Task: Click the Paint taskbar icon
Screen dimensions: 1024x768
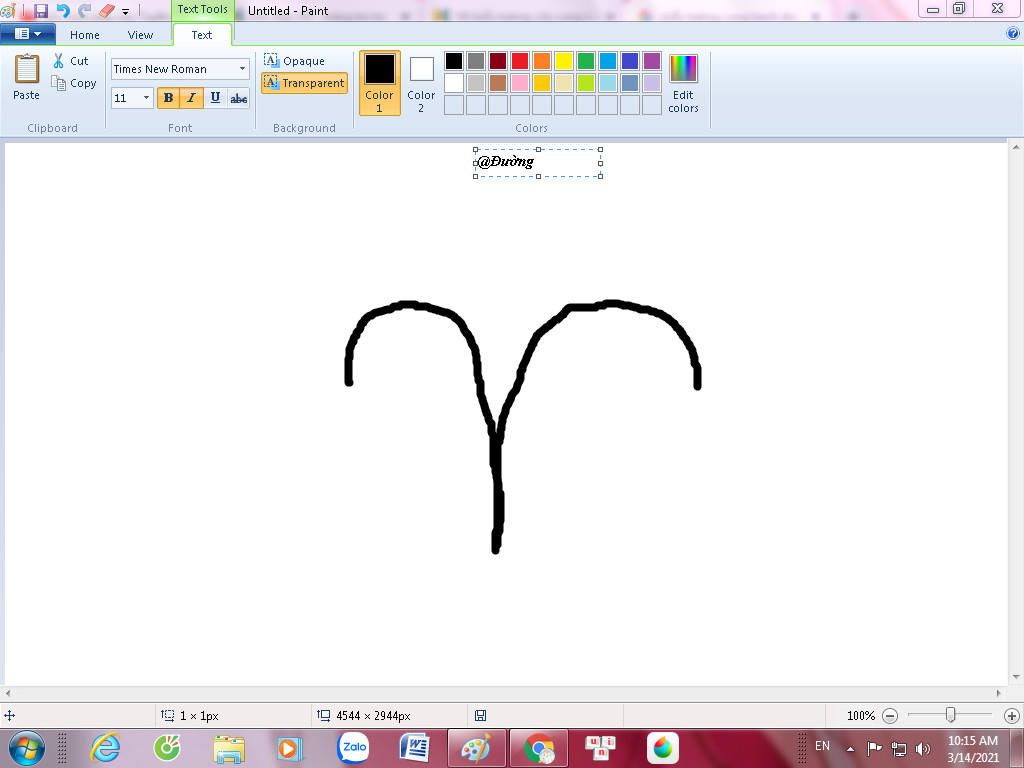Action: 476,748
